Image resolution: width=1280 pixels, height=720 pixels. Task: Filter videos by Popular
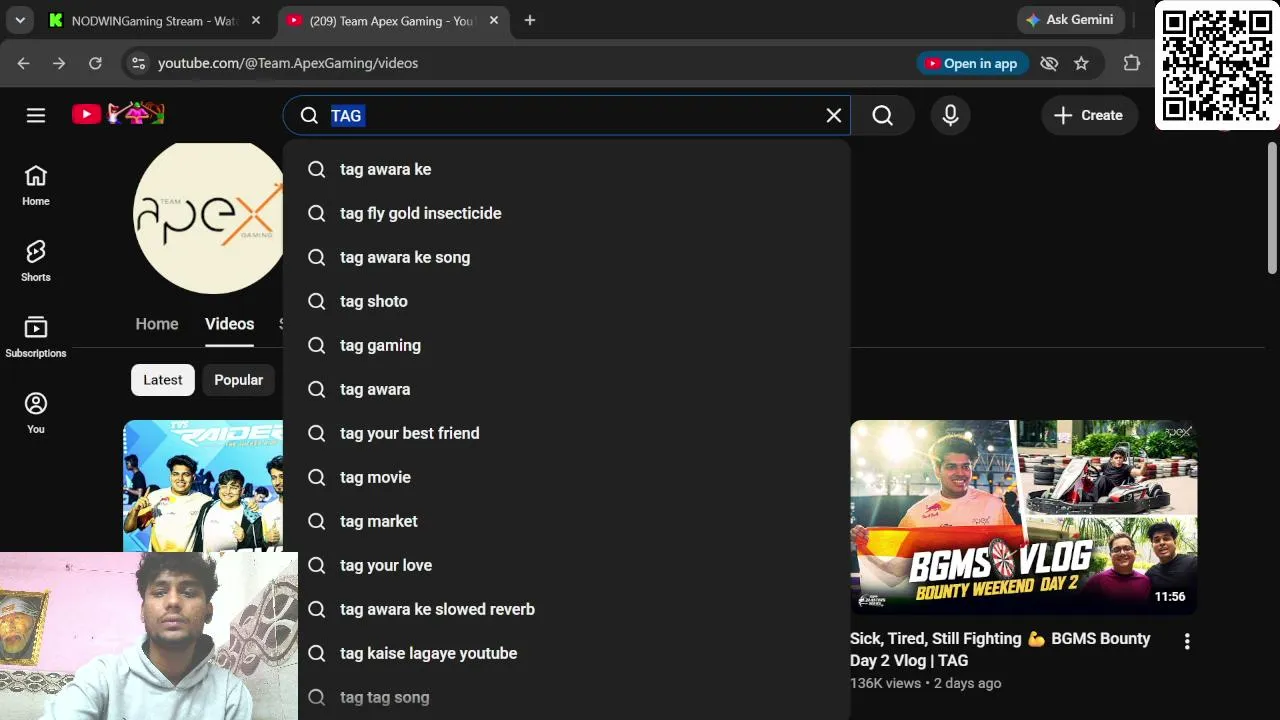pyautogui.click(x=238, y=380)
